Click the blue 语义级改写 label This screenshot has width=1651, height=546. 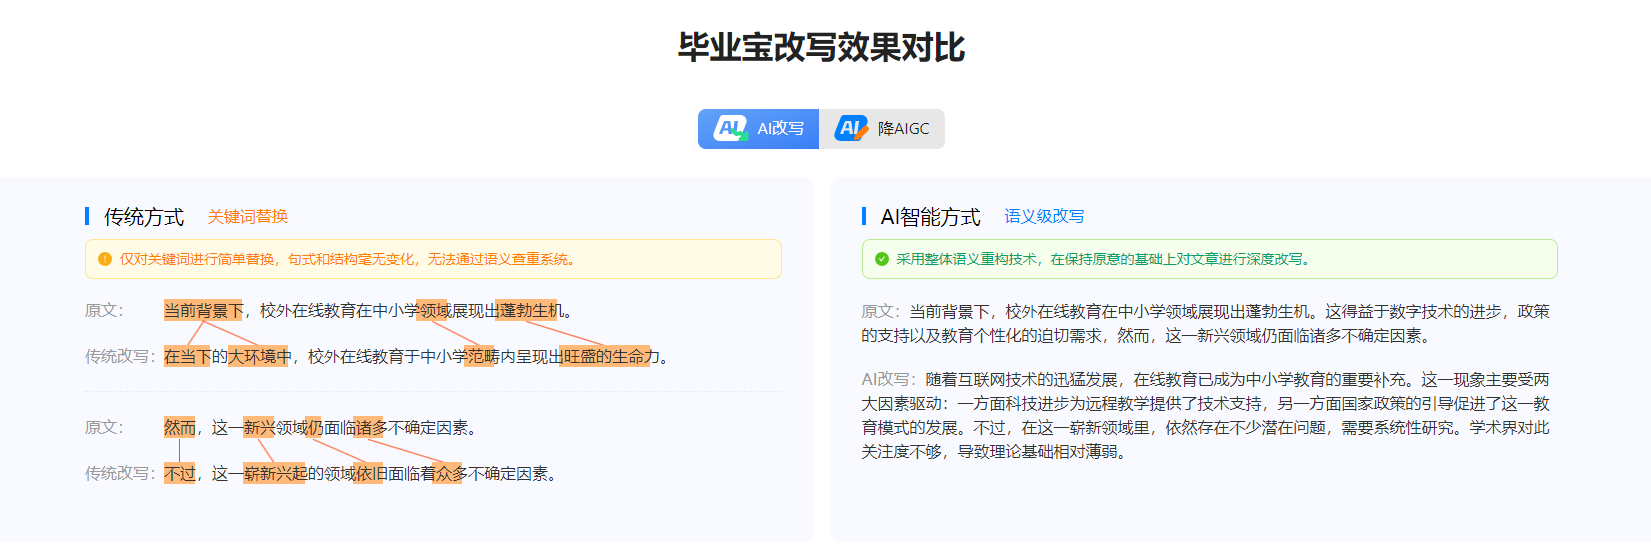1044,217
